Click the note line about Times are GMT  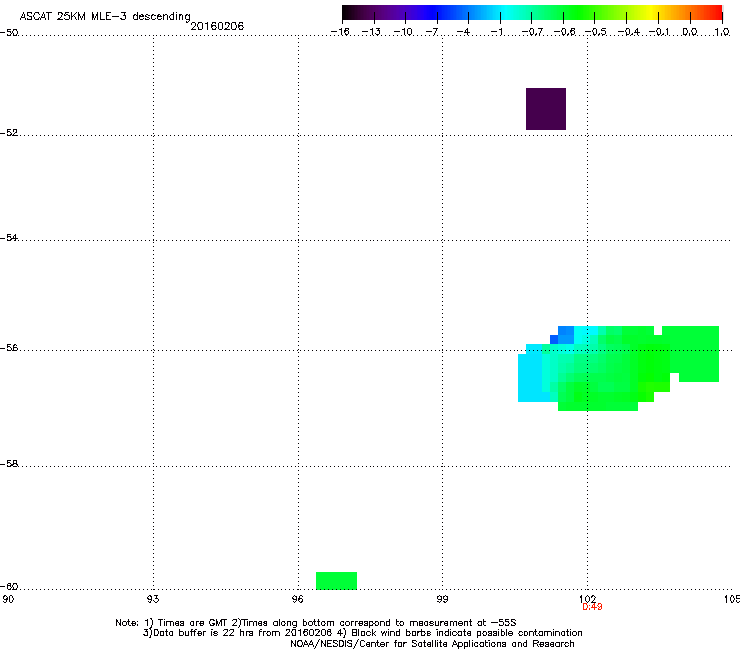pos(316,623)
